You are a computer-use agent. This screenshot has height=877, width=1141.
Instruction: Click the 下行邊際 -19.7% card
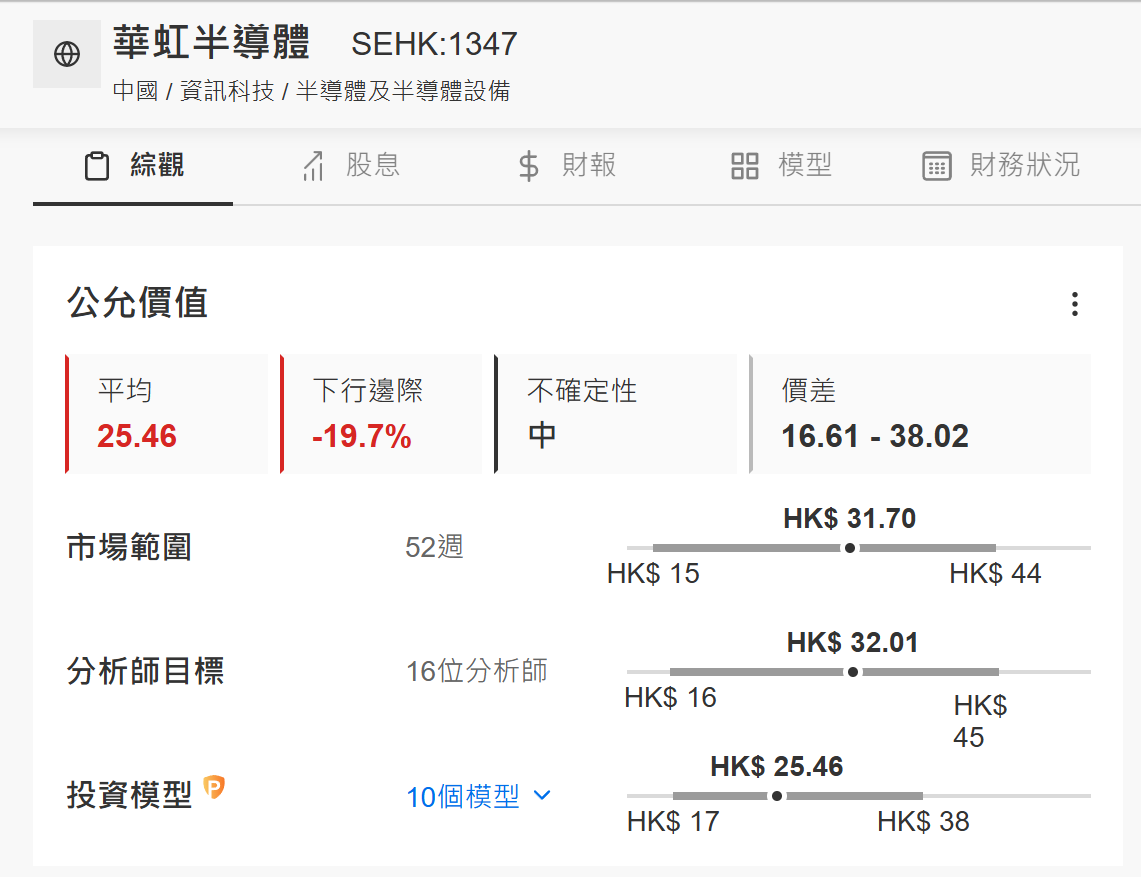(x=381, y=414)
